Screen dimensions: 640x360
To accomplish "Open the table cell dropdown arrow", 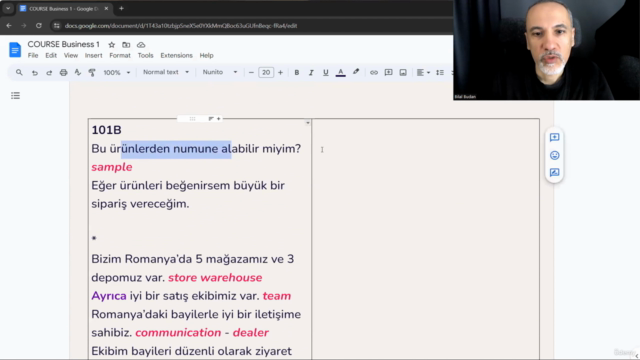I will [308, 123].
